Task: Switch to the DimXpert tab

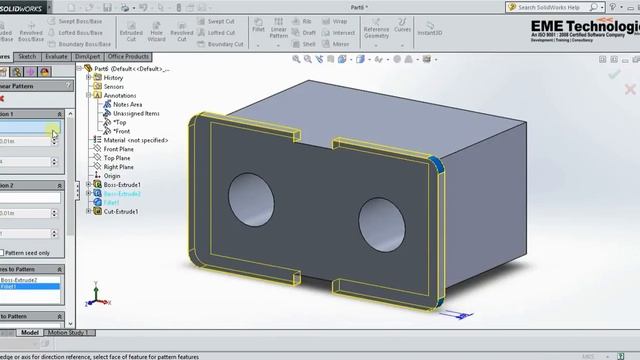Action: (88, 56)
